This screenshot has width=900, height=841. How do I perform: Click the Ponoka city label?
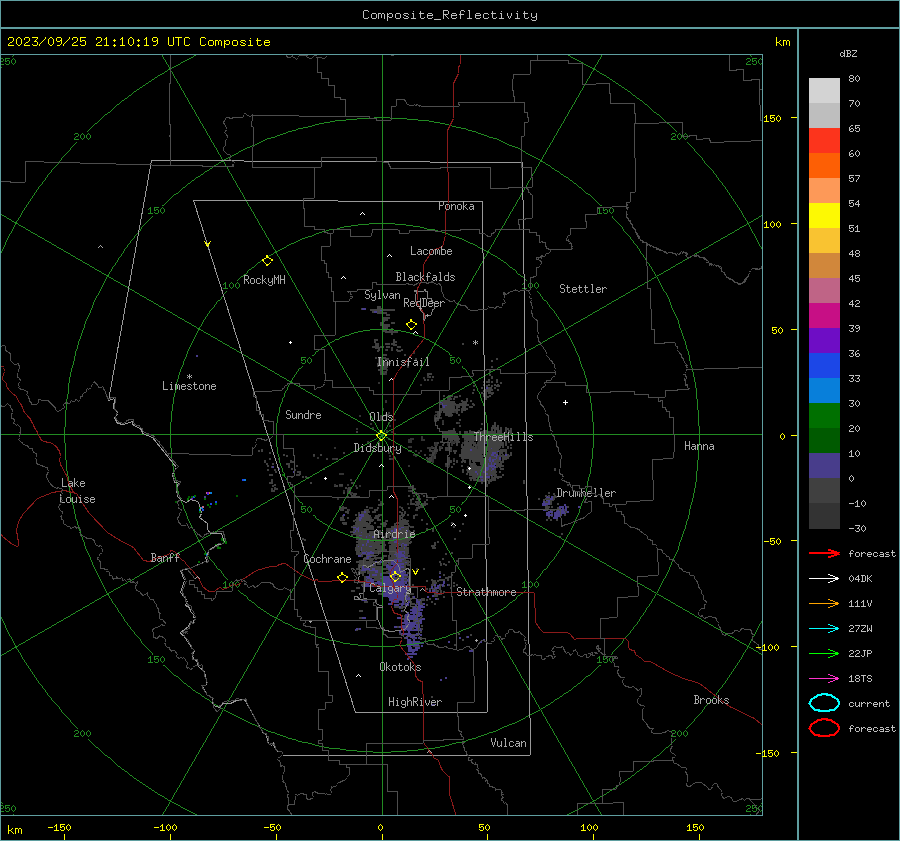pyautogui.click(x=456, y=206)
